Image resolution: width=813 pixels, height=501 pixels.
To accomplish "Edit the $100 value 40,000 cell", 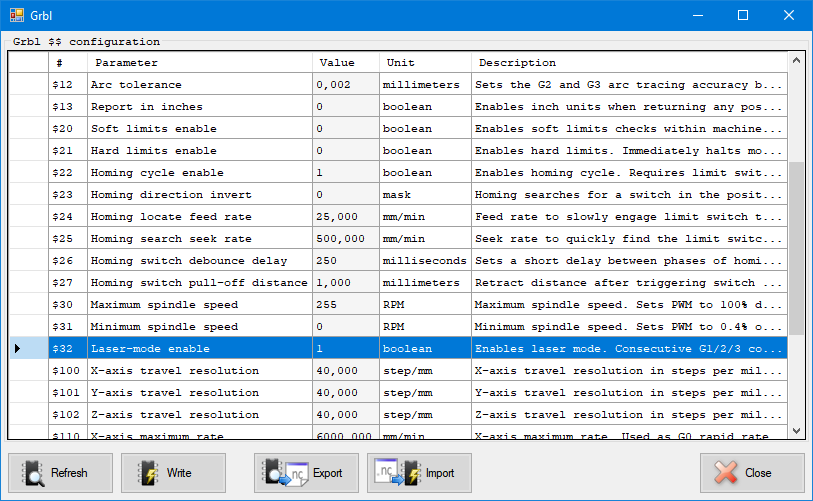I will [x=346, y=371].
